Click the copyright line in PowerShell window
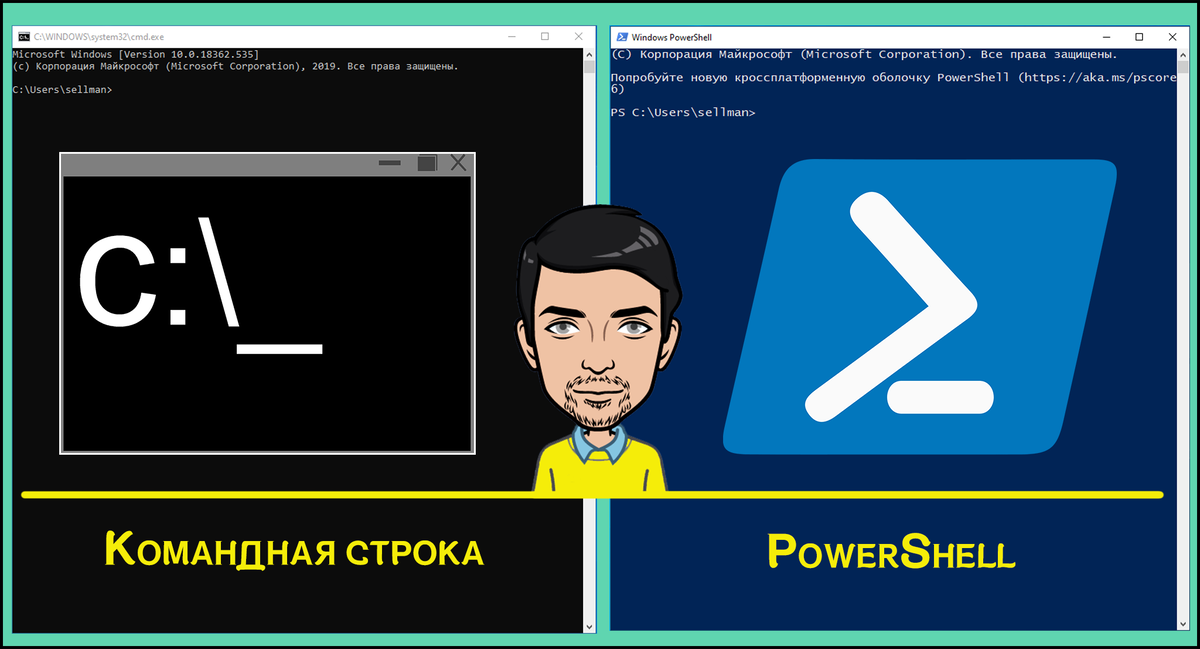 tap(864, 54)
